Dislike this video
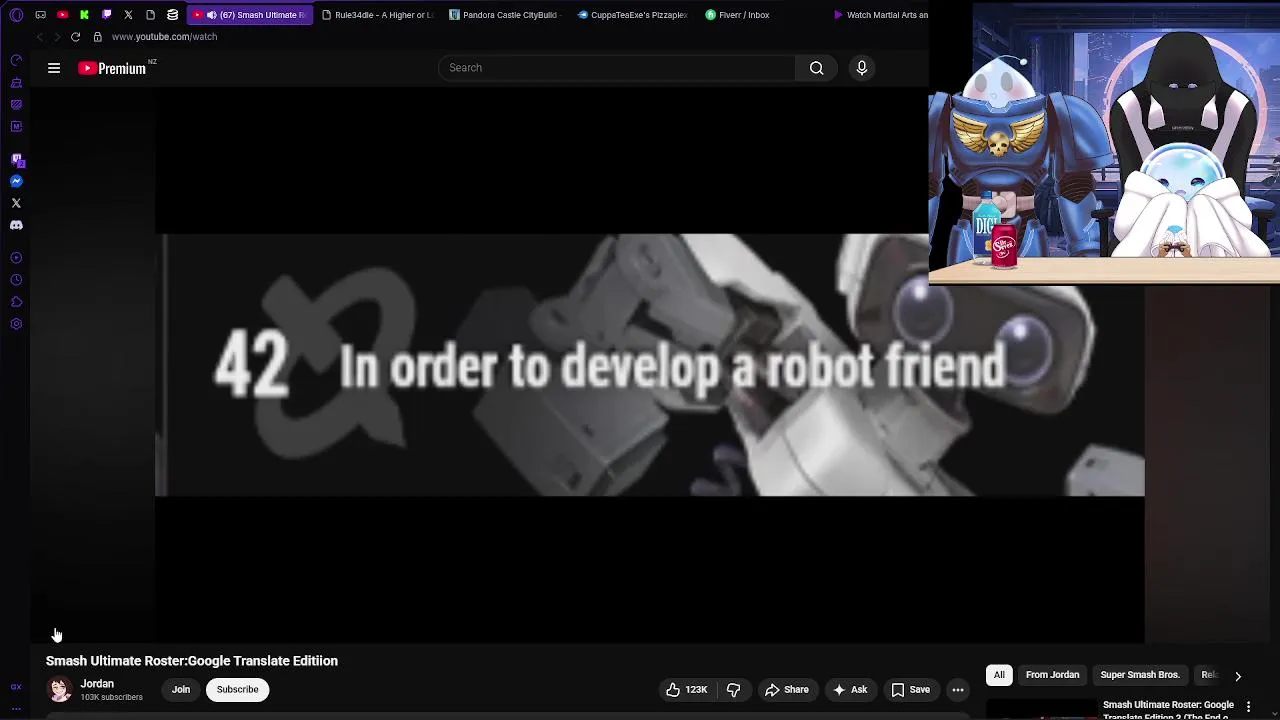Viewport: 1280px width, 720px height. click(x=734, y=689)
